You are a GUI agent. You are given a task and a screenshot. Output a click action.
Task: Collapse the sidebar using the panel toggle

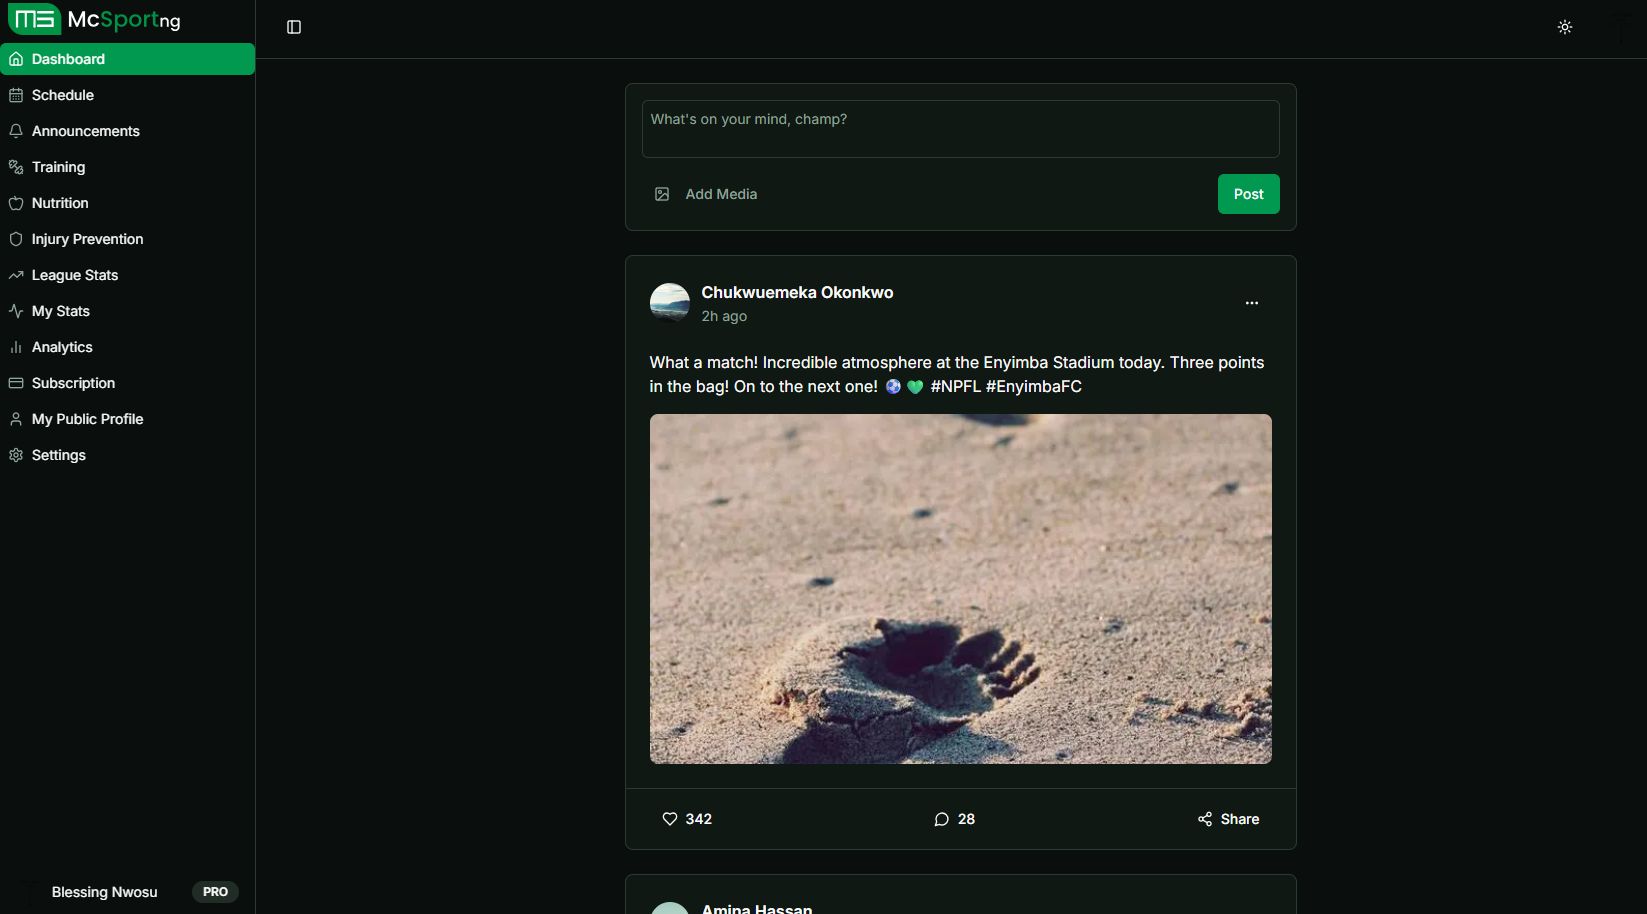[x=293, y=27]
